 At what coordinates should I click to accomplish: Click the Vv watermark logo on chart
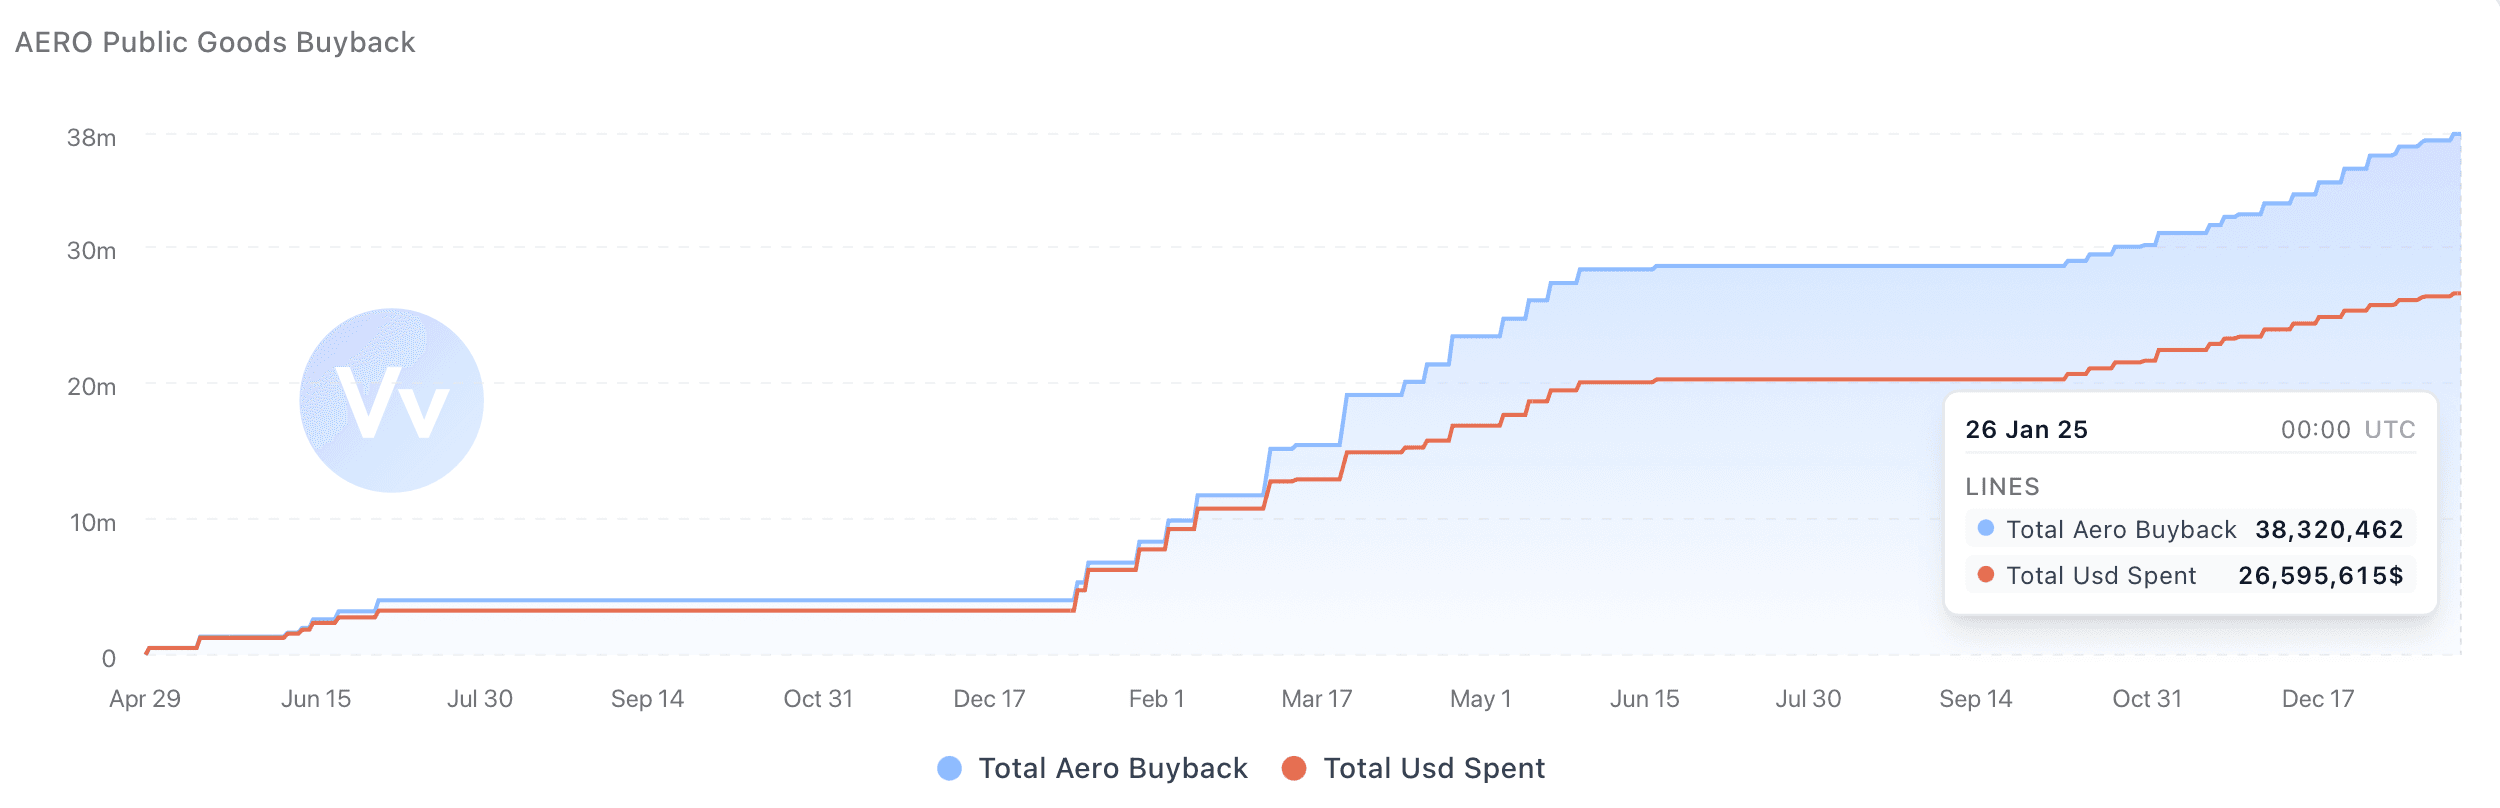391,400
